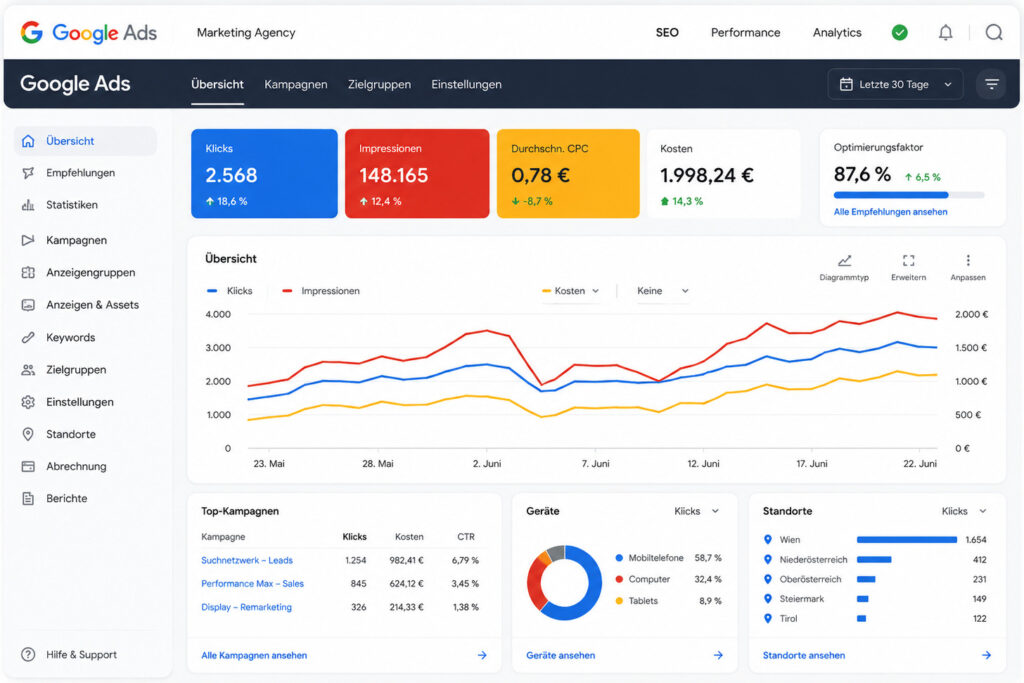Toggle the Klicks series in chart legend

point(229,291)
